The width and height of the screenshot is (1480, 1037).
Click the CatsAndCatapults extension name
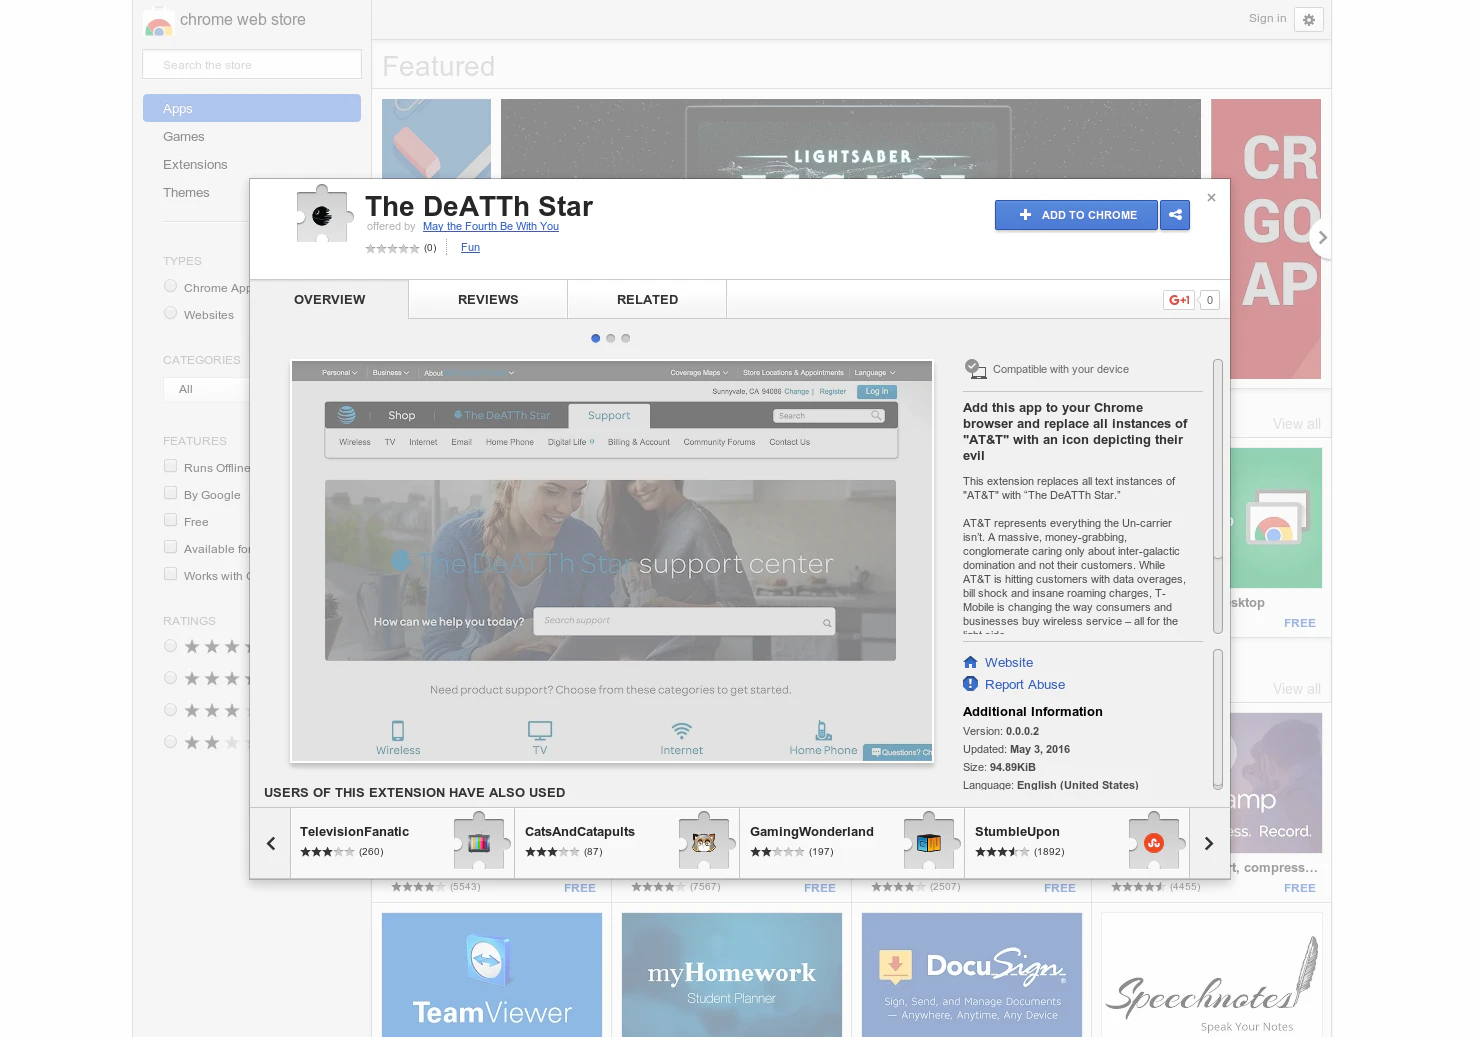(x=580, y=832)
